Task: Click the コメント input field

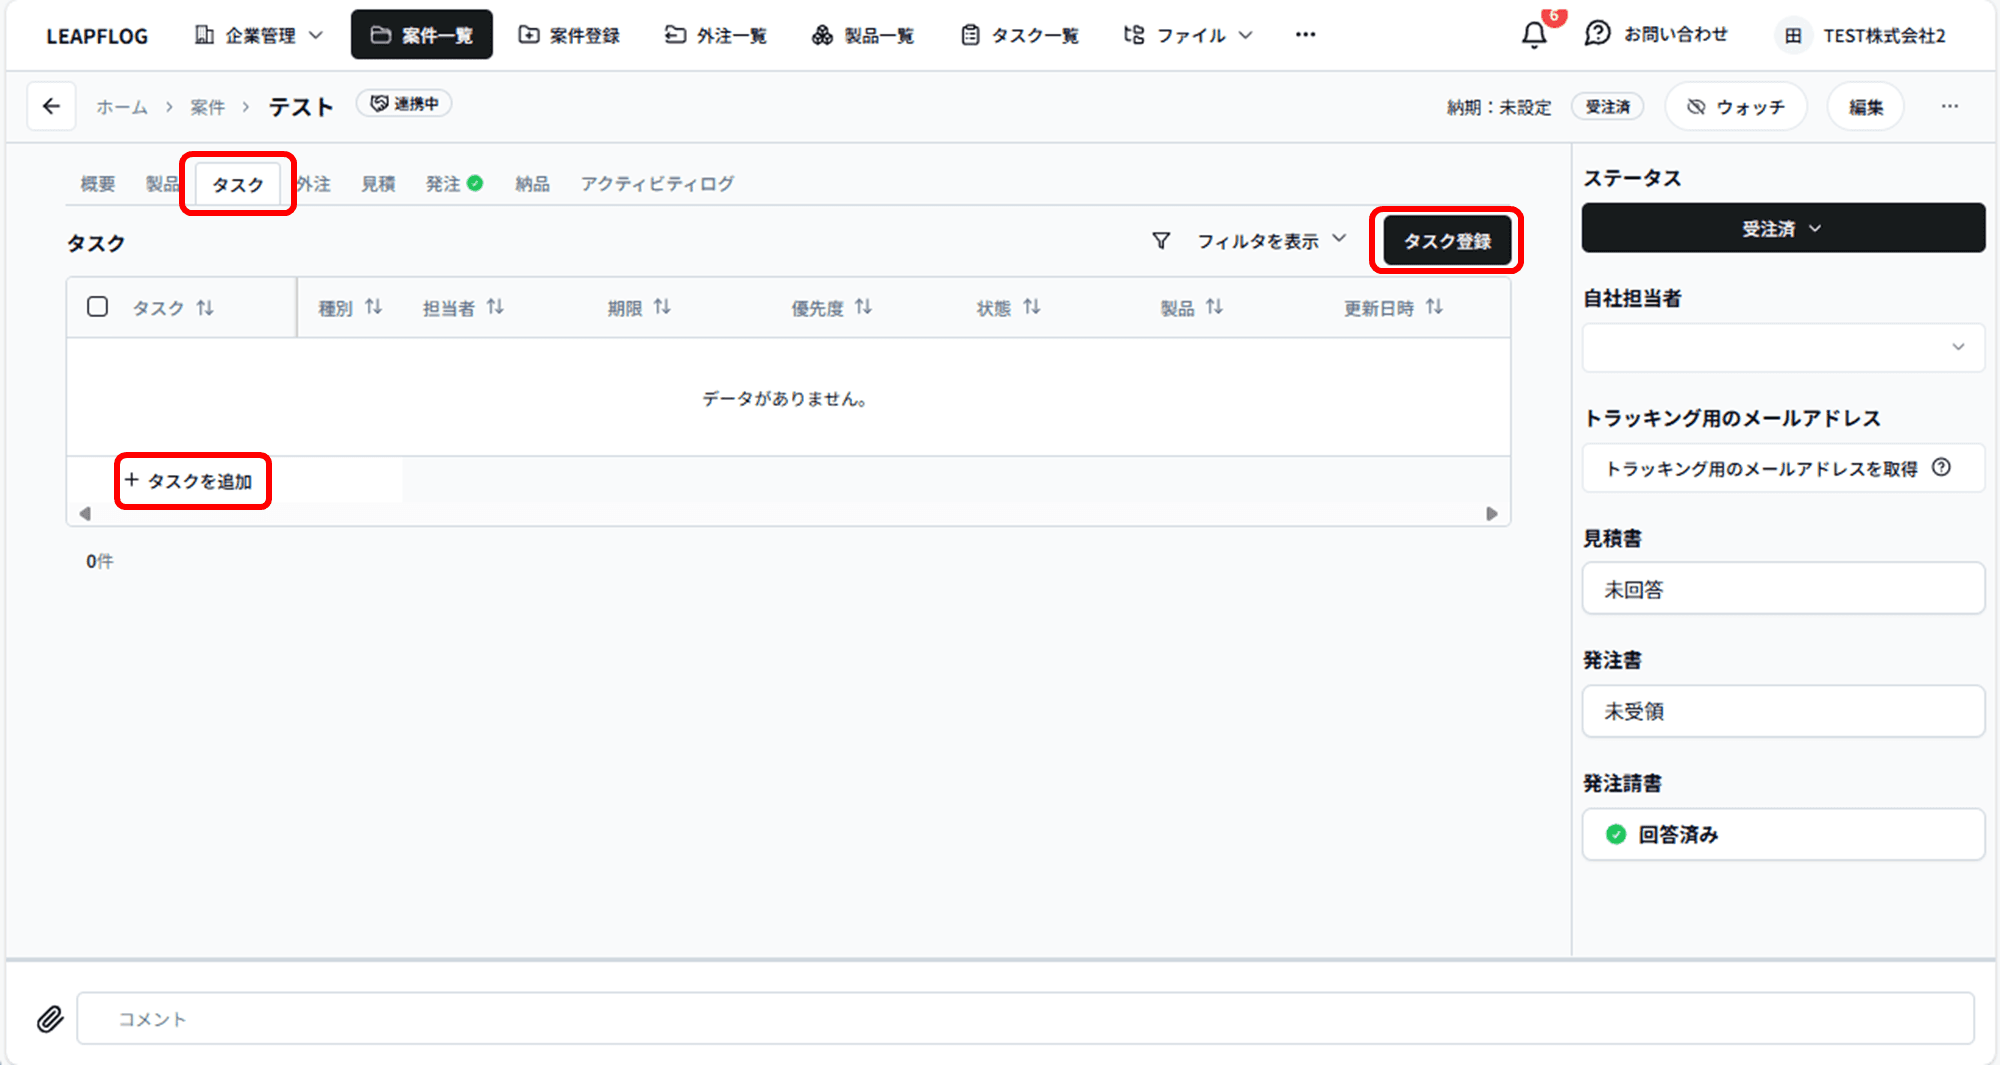Action: pyautogui.click(x=1024, y=1019)
